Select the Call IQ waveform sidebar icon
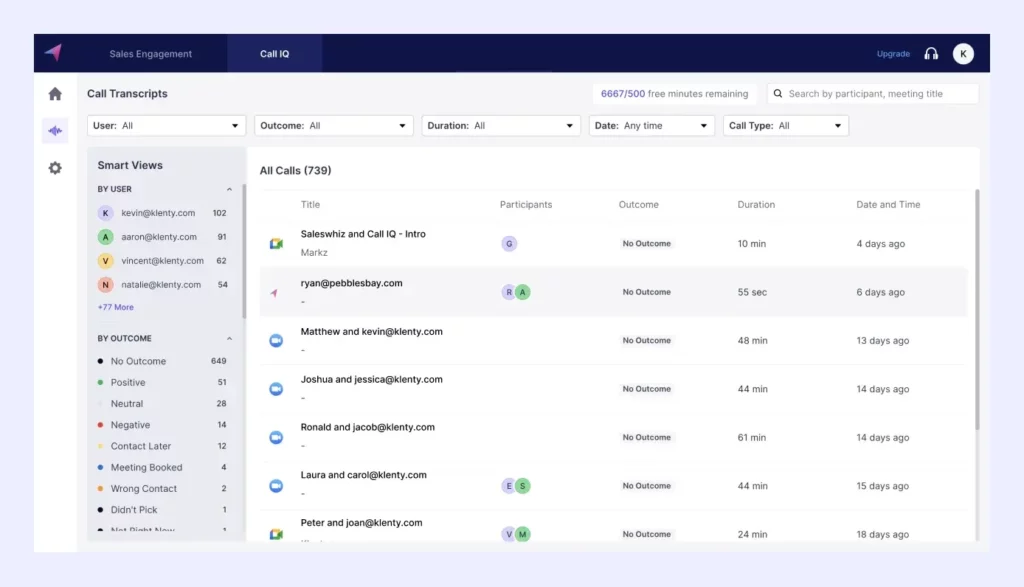Image resolution: width=1024 pixels, height=587 pixels. point(55,131)
